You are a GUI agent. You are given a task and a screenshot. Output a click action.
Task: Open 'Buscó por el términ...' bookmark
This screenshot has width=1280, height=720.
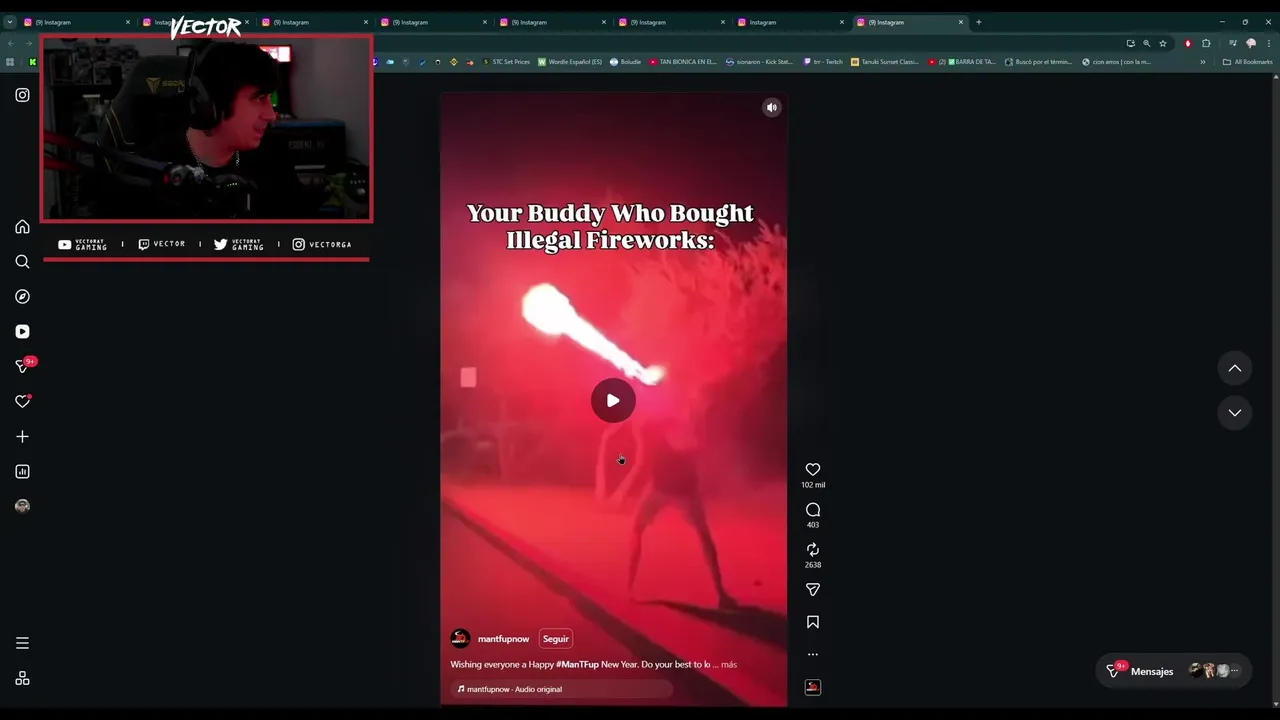(x=1038, y=62)
